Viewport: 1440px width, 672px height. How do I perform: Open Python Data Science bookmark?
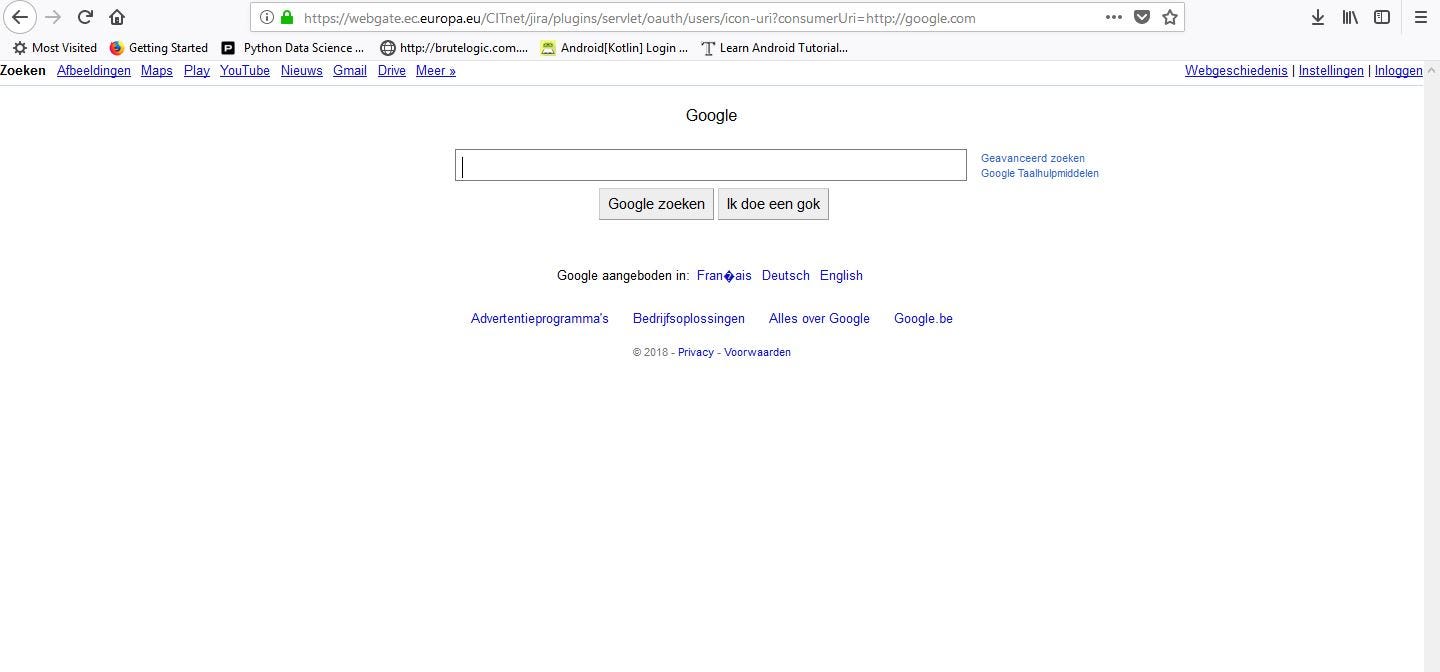click(x=292, y=47)
